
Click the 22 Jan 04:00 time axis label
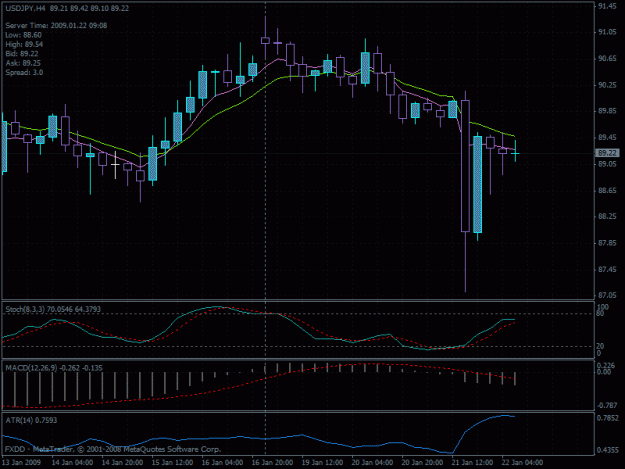click(522, 462)
